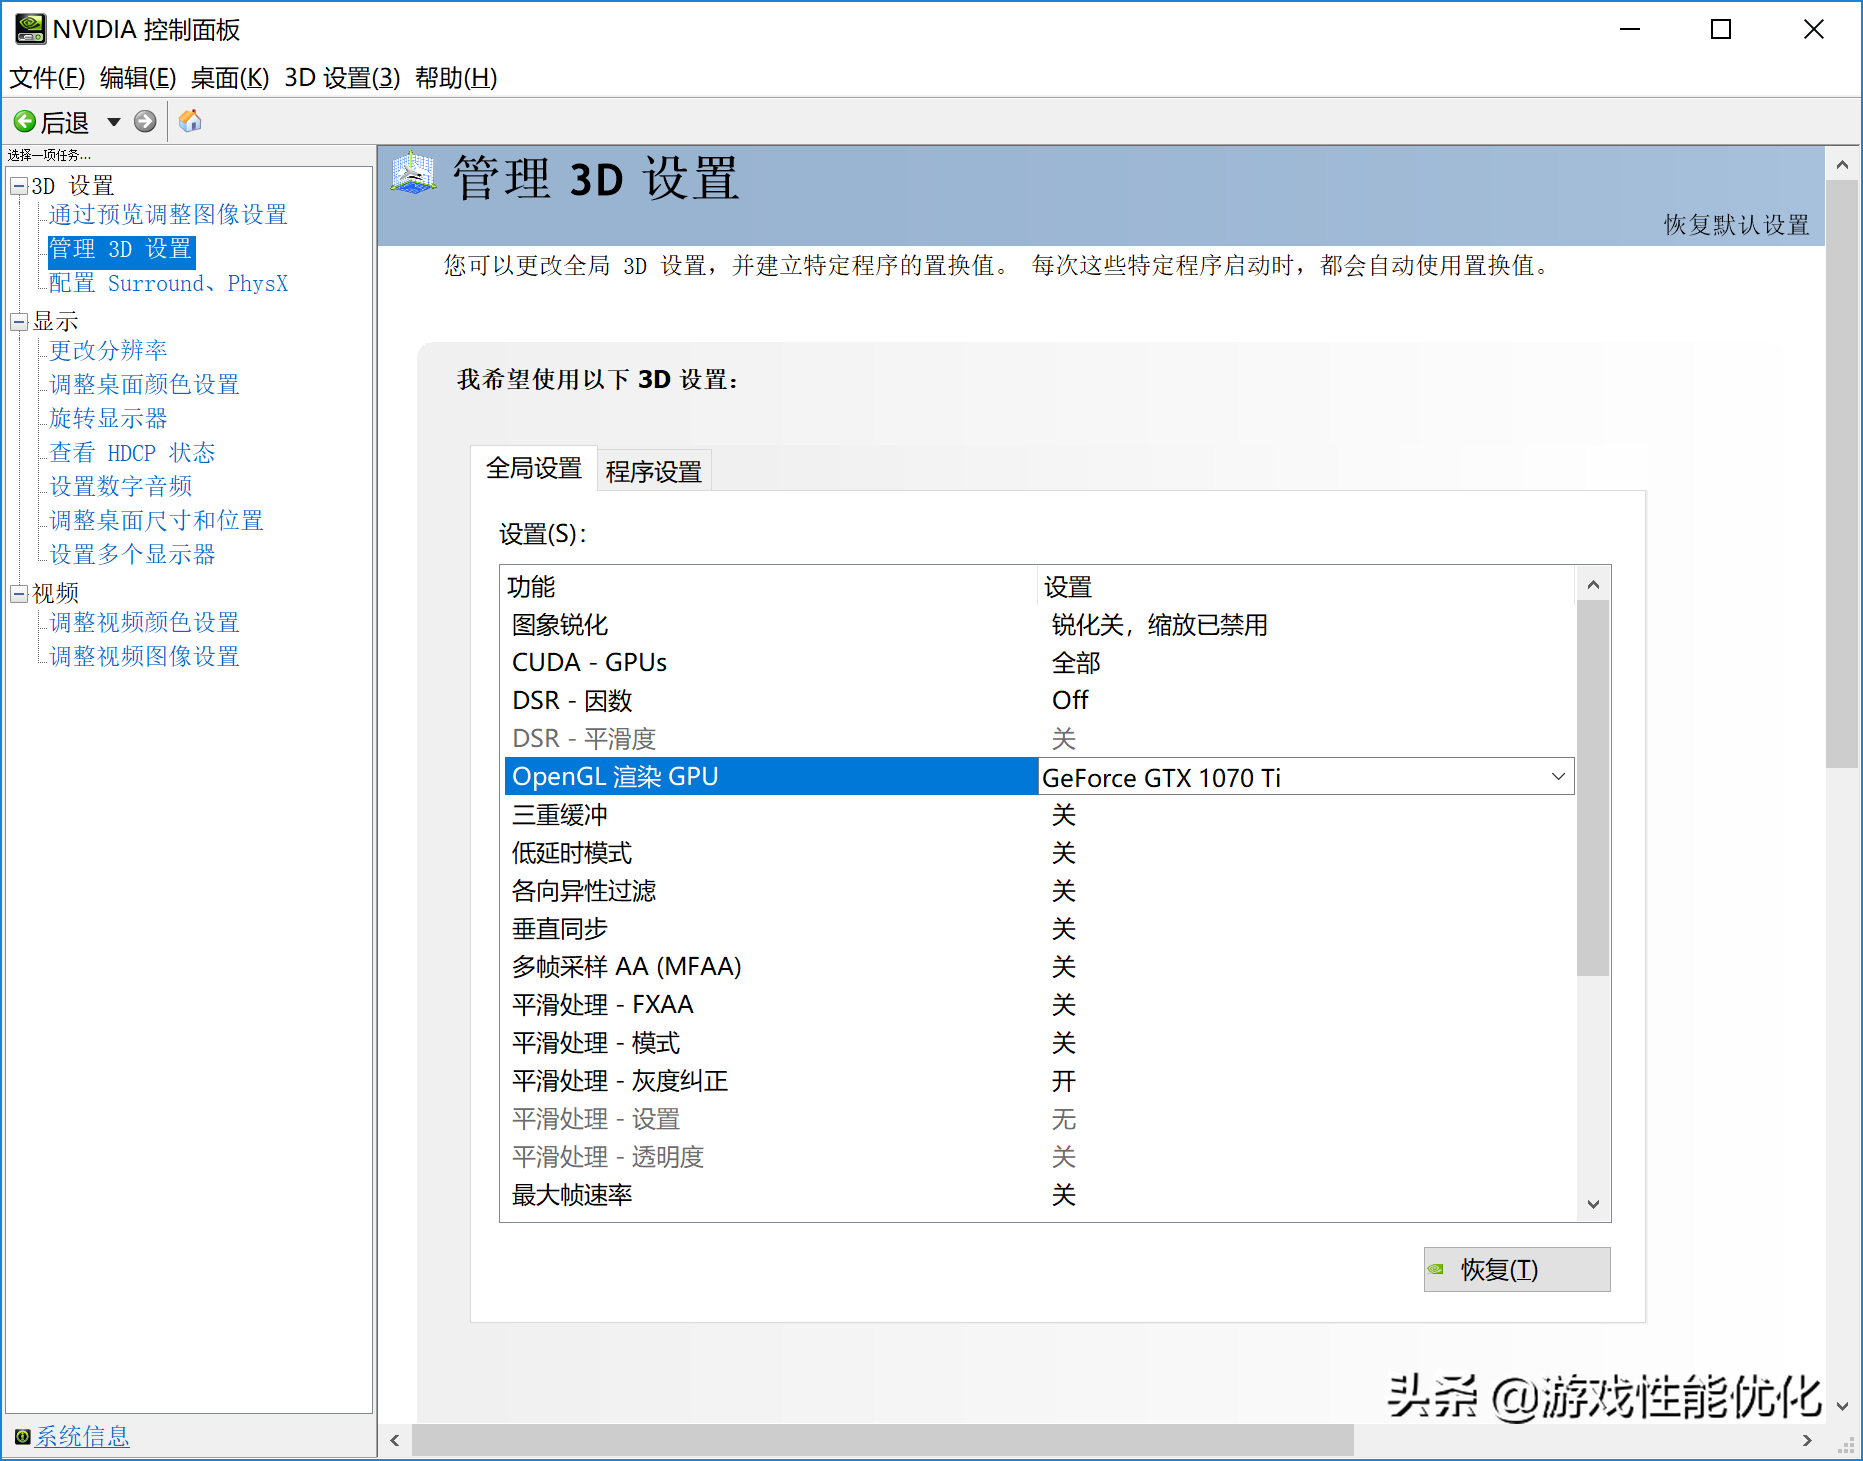Click 恢复默认设置 in the header
This screenshot has height=1461, width=1863.
[1736, 225]
